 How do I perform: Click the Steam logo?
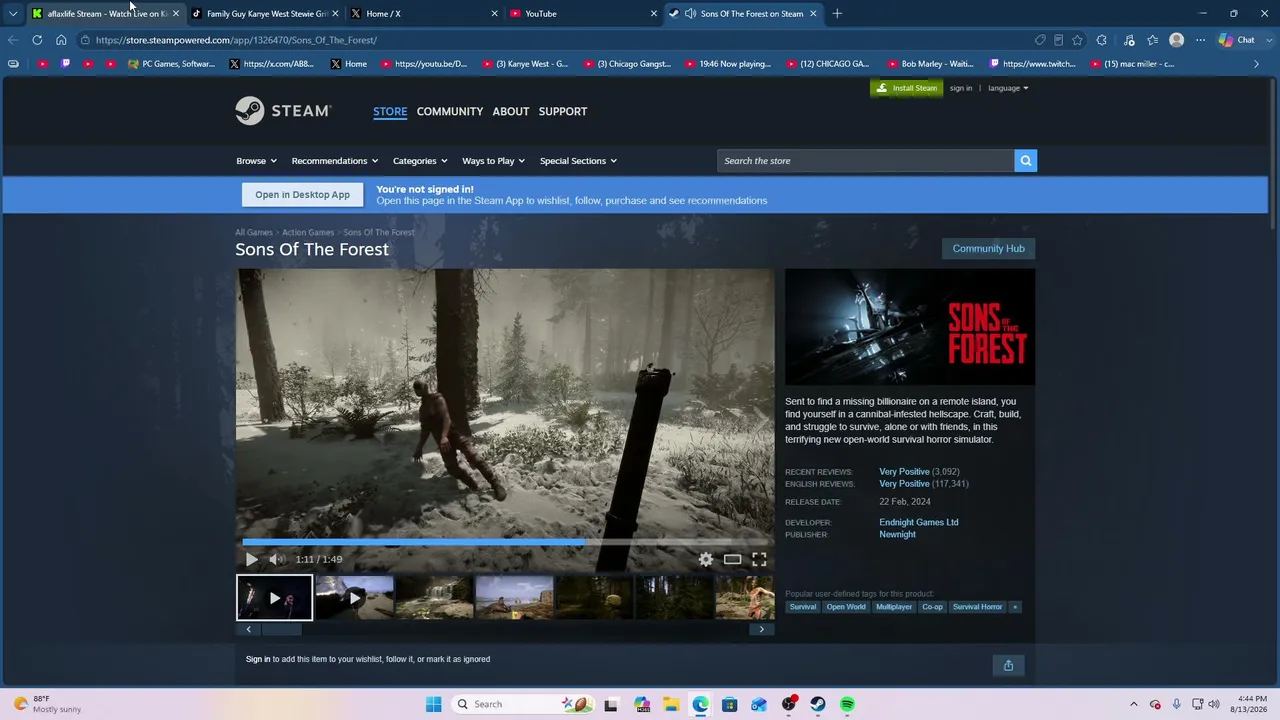pyautogui.click(x=283, y=111)
